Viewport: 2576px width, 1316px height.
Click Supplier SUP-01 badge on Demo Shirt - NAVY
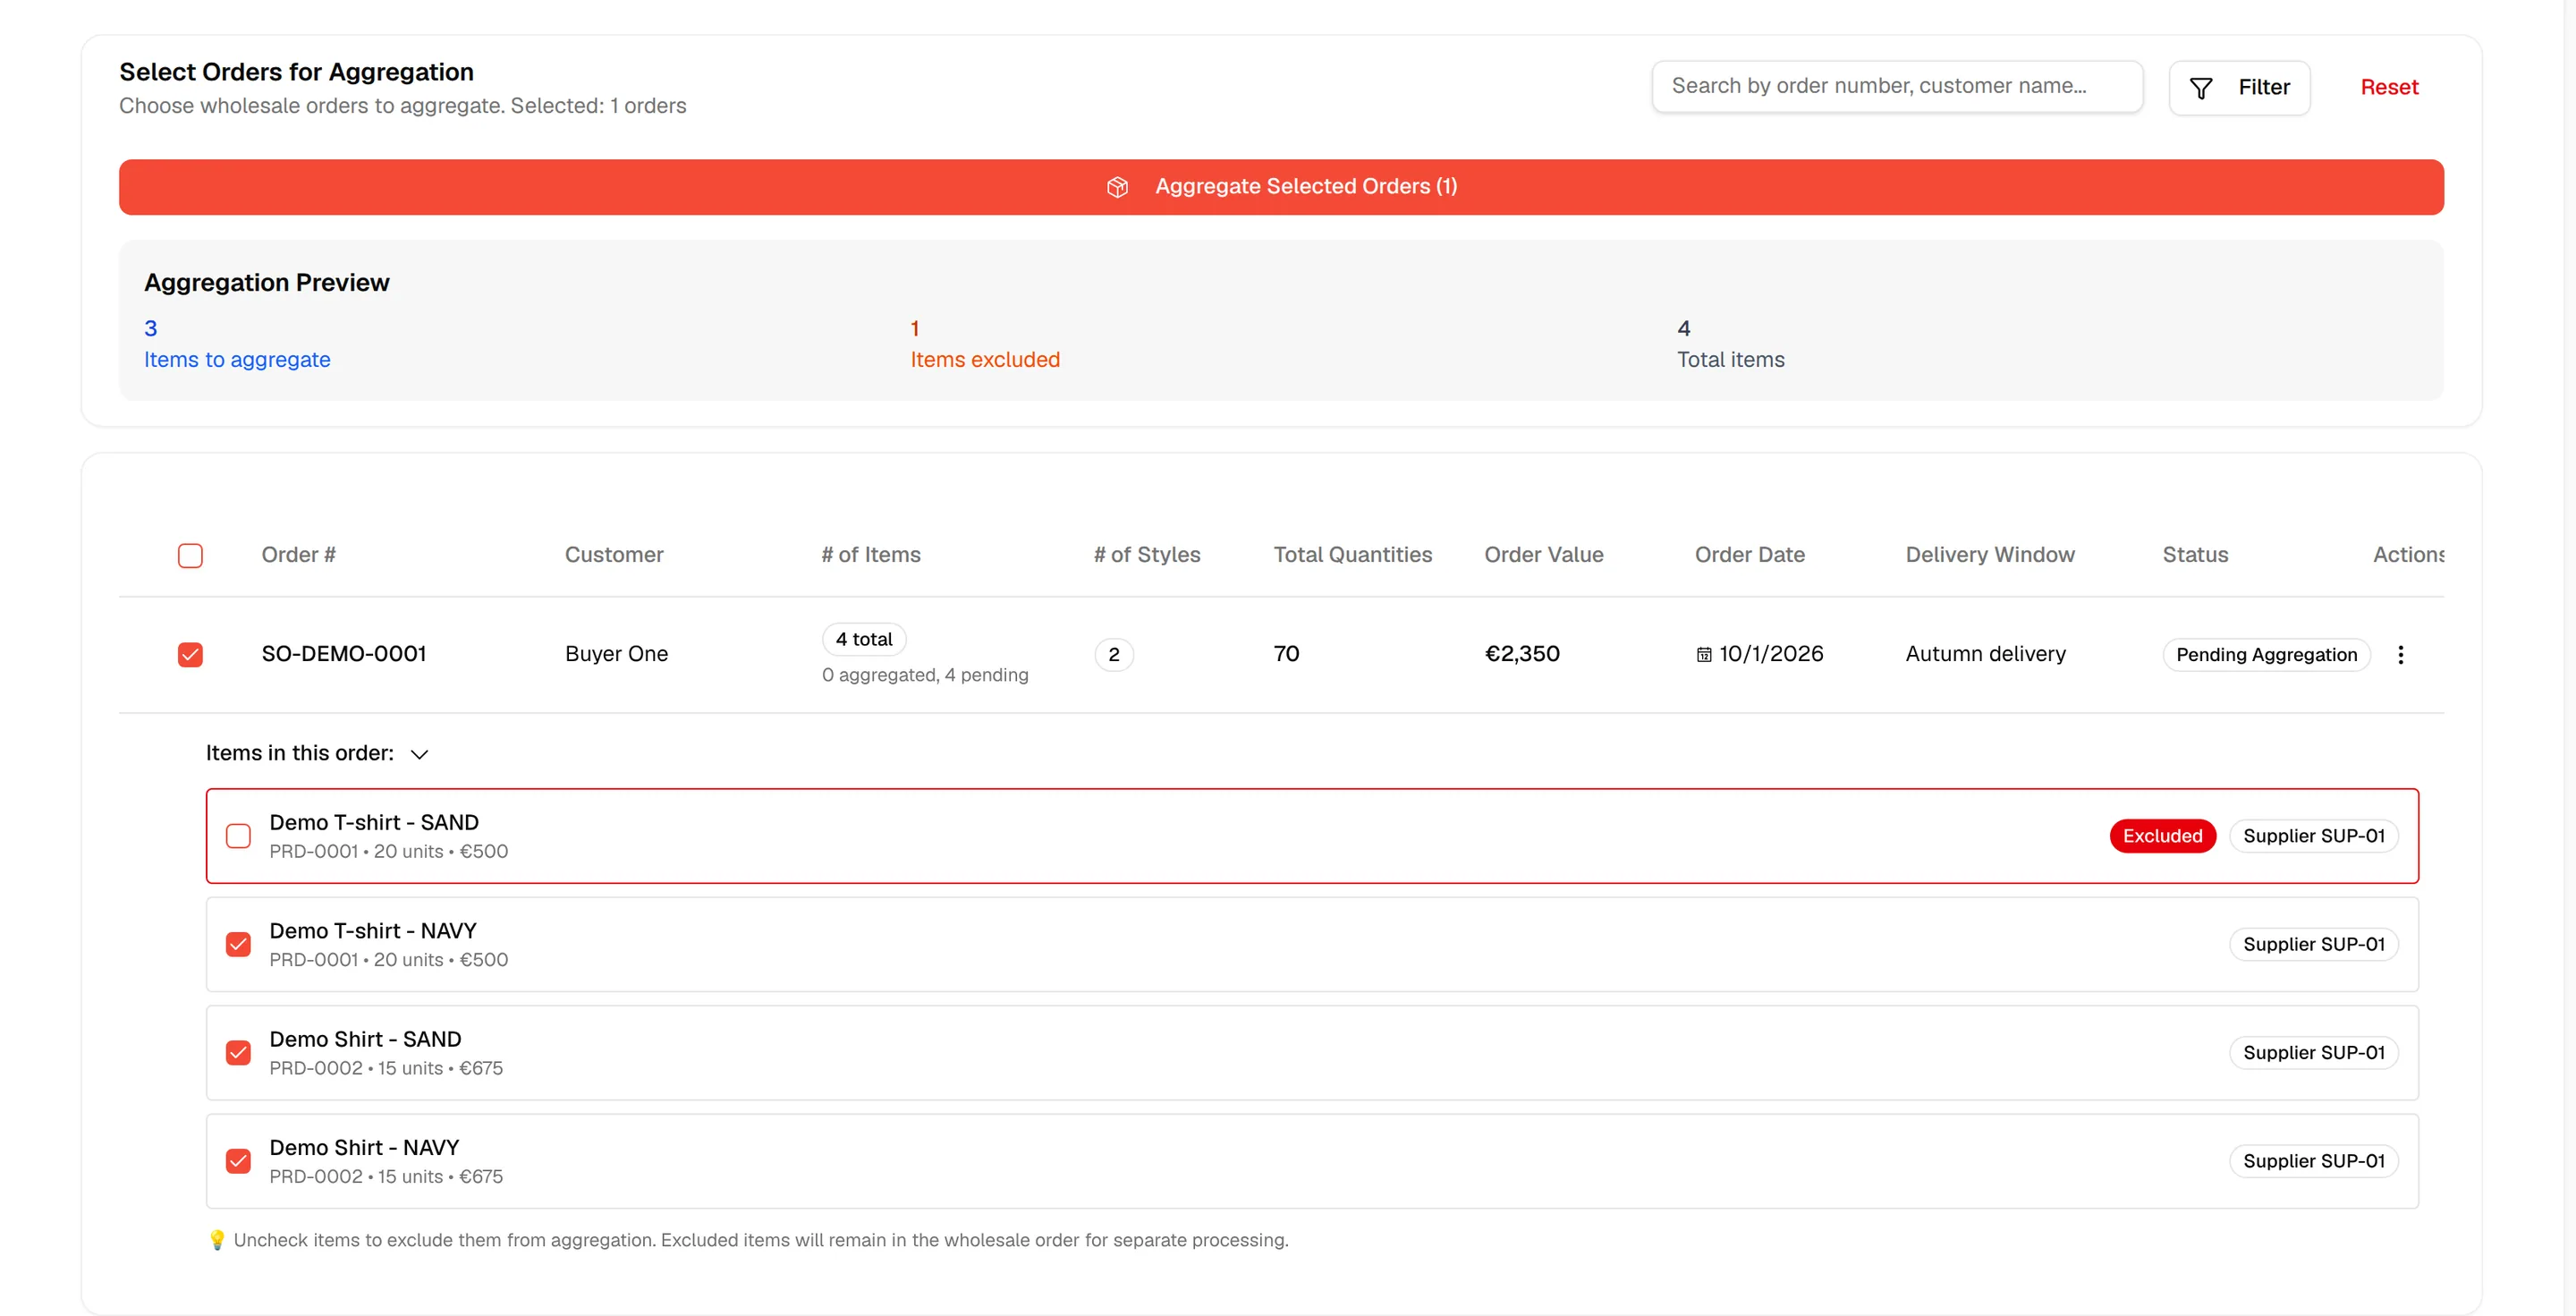pos(2313,1160)
